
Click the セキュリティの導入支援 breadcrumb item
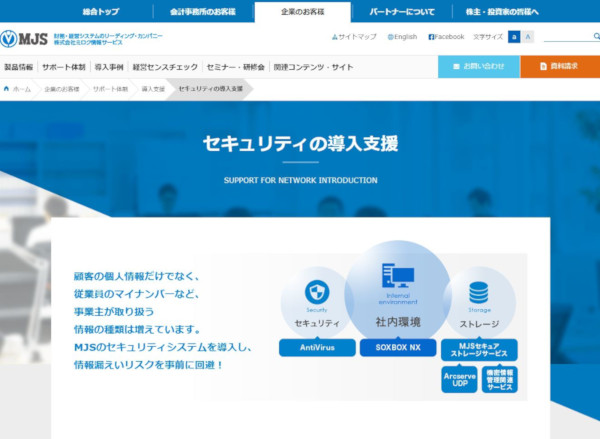click(x=211, y=89)
